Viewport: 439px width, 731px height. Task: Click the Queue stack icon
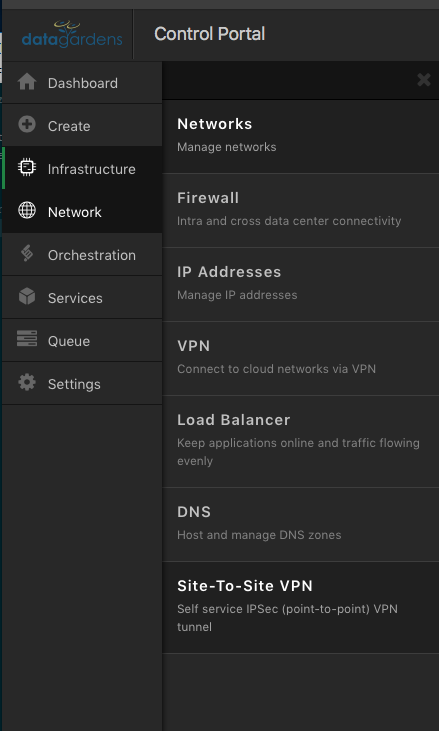[x=27, y=338]
